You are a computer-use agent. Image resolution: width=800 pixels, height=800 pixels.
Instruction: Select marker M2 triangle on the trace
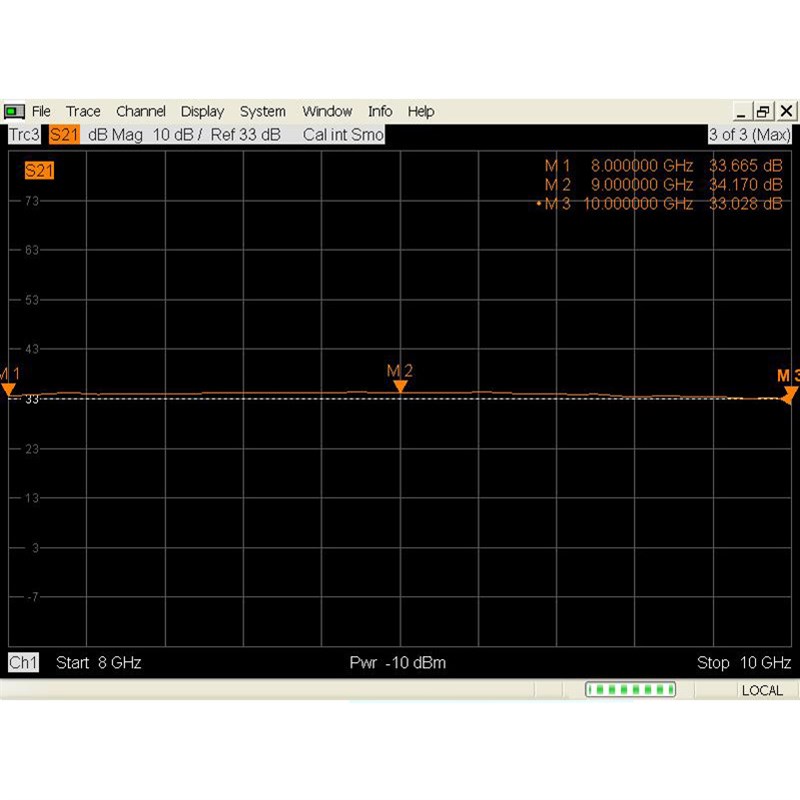[401, 387]
